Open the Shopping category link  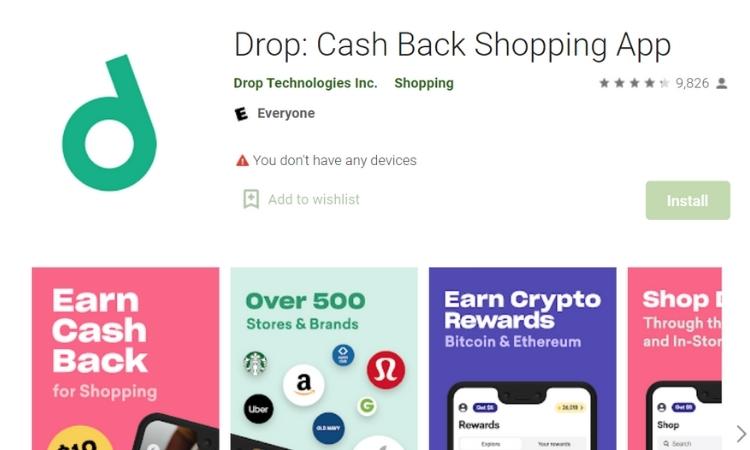pos(424,83)
